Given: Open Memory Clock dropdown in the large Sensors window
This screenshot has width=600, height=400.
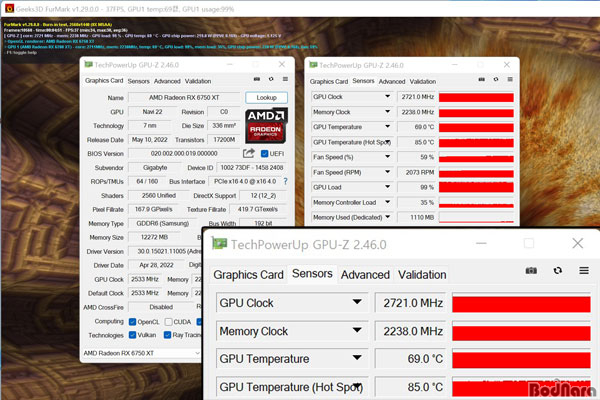Looking at the screenshot, I should tap(357, 330).
